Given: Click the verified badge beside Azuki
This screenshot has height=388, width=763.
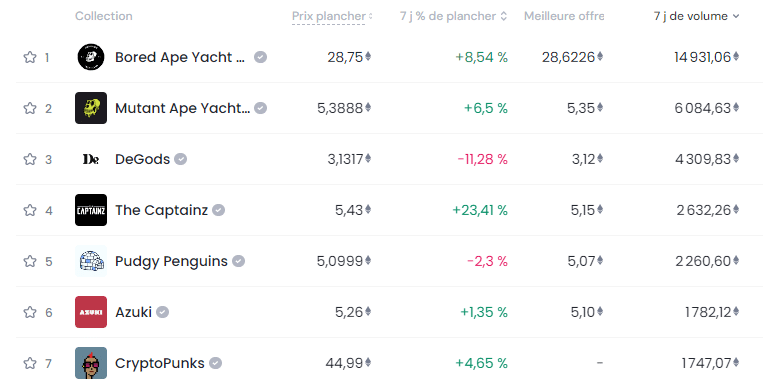Looking at the screenshot, I should coord(163,312).
